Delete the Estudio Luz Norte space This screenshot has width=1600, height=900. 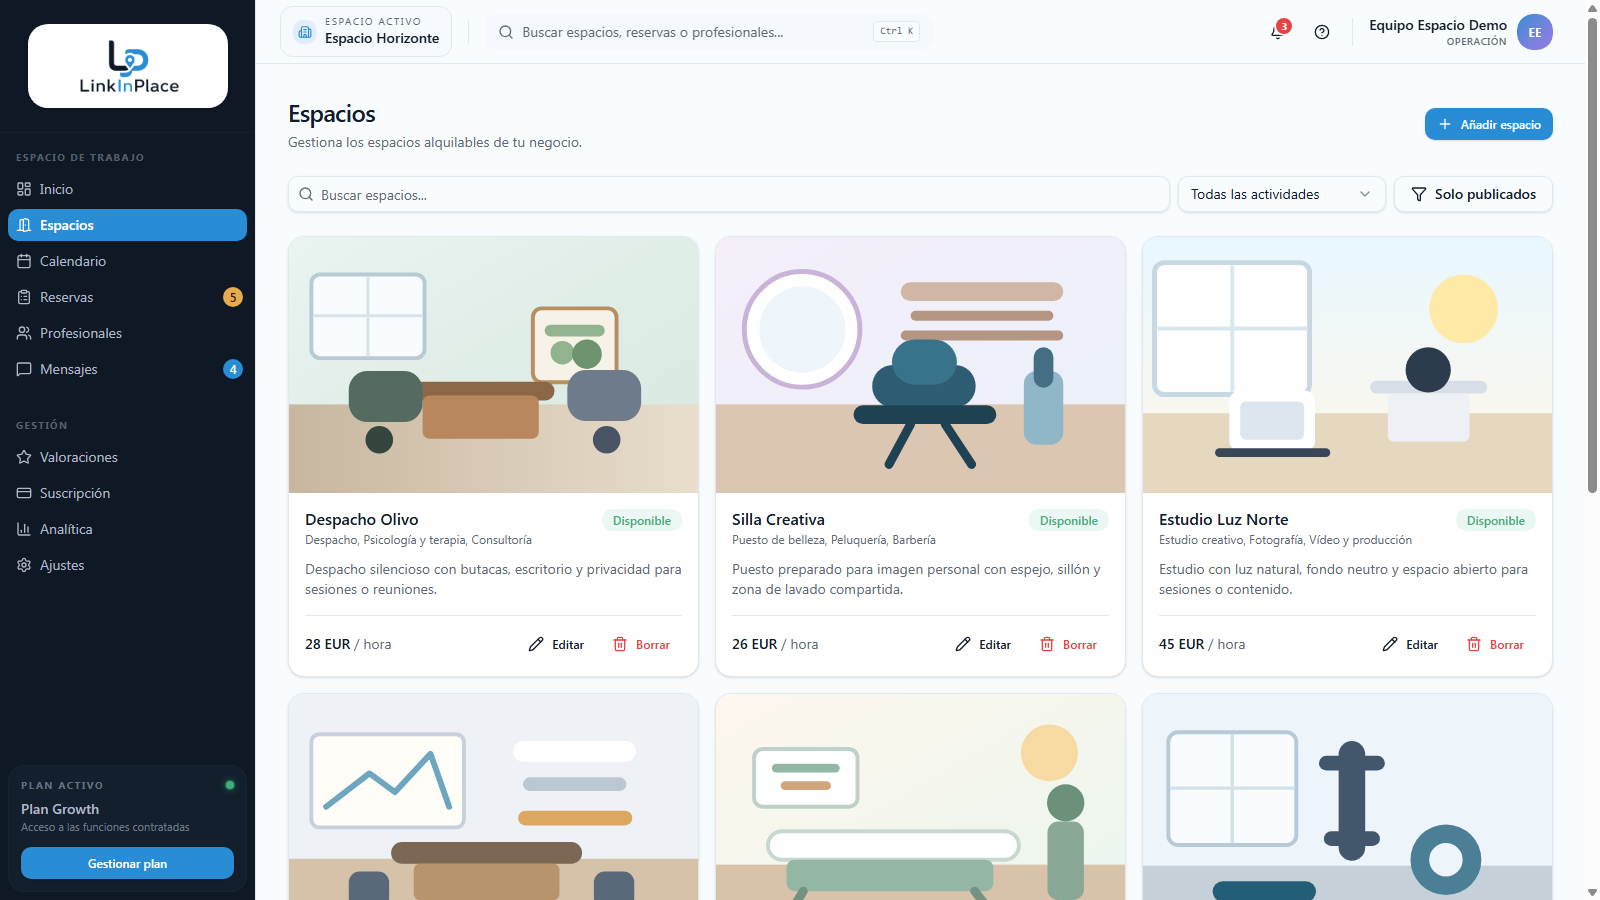(1495, 645)
